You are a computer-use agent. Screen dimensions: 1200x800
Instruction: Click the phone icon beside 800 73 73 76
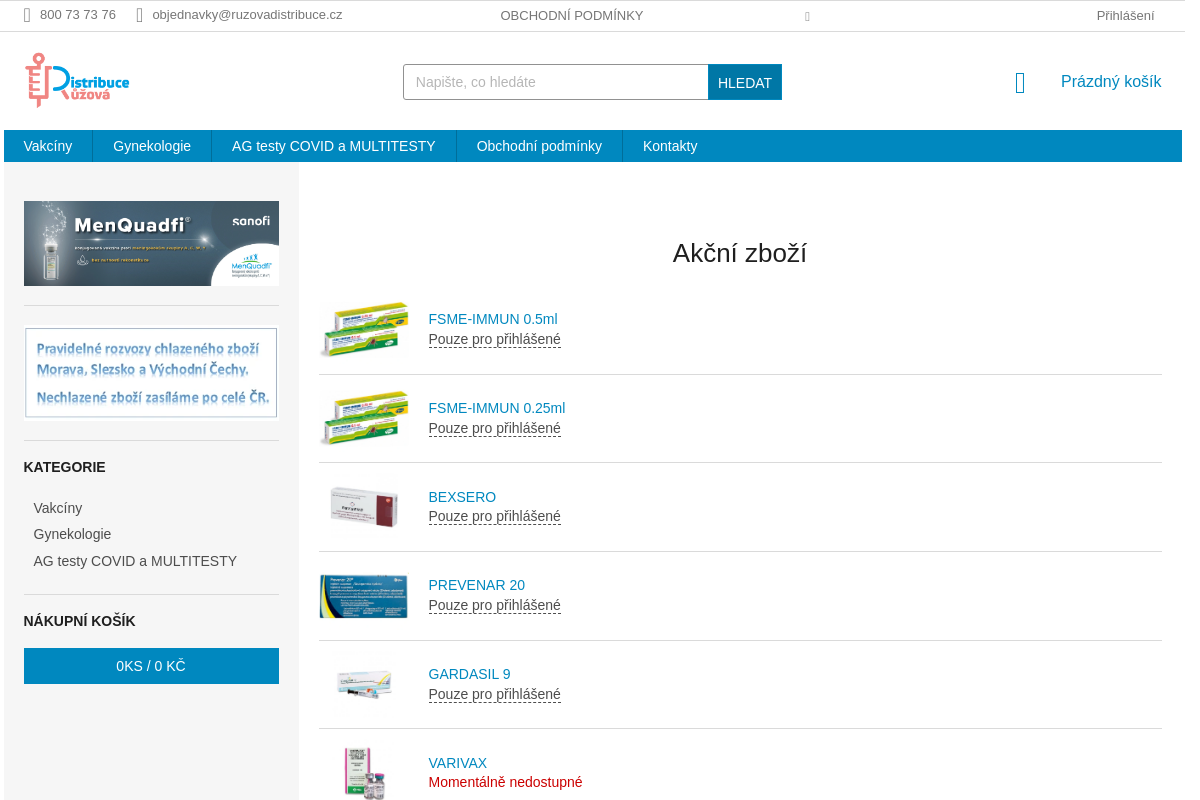[27, 15]
